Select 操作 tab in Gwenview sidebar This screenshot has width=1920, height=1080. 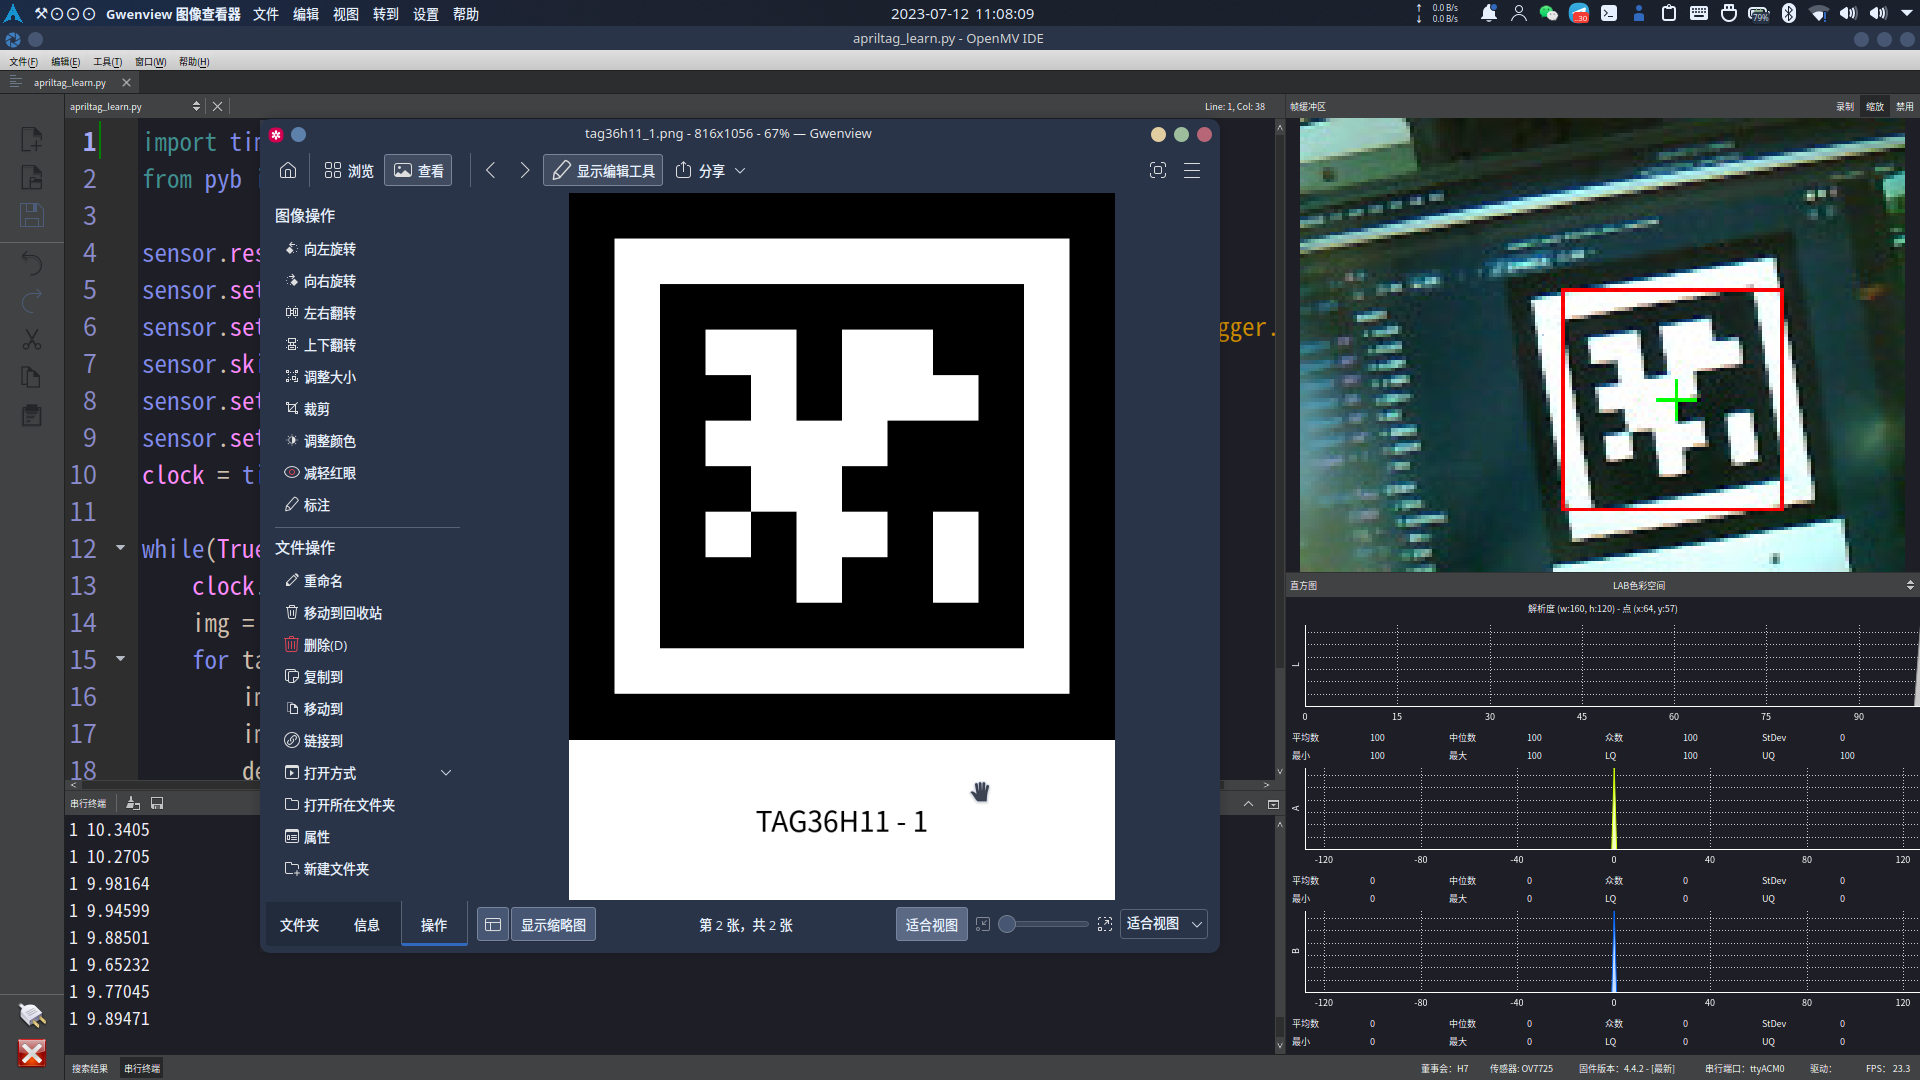[x=434, y=925]
